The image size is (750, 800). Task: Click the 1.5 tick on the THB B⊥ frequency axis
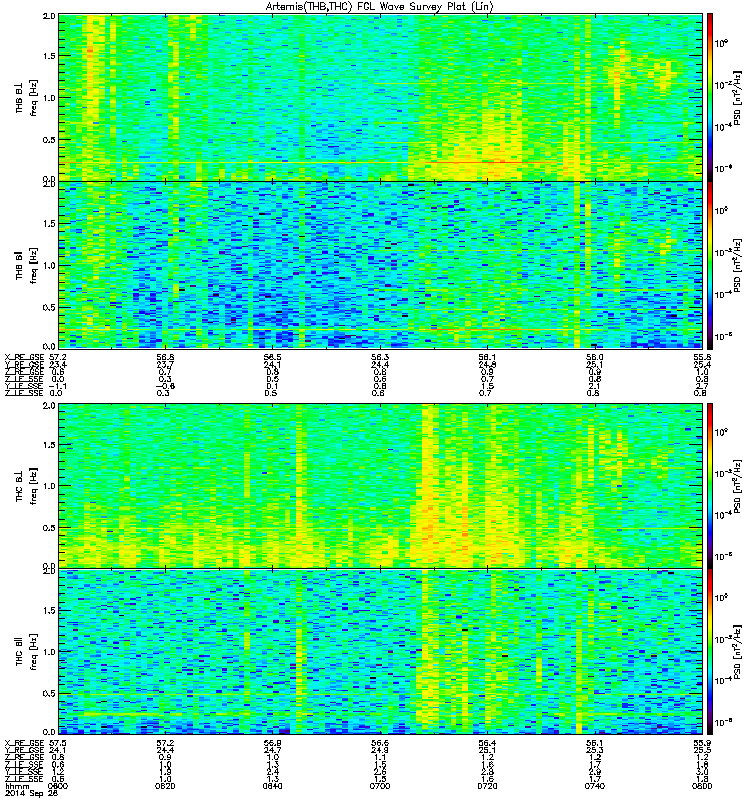click(x=49, y=56)
